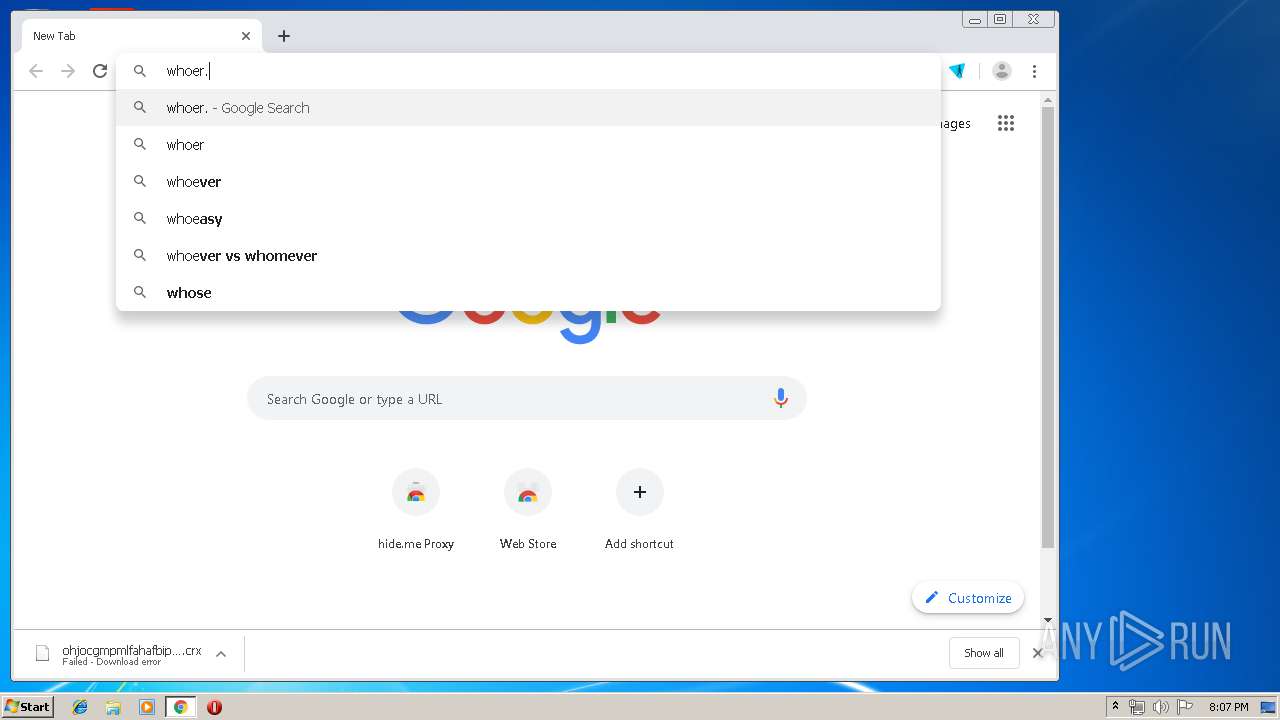Click the Opera icon in taskbar
1280x720 pixels.
pos(214,707)
